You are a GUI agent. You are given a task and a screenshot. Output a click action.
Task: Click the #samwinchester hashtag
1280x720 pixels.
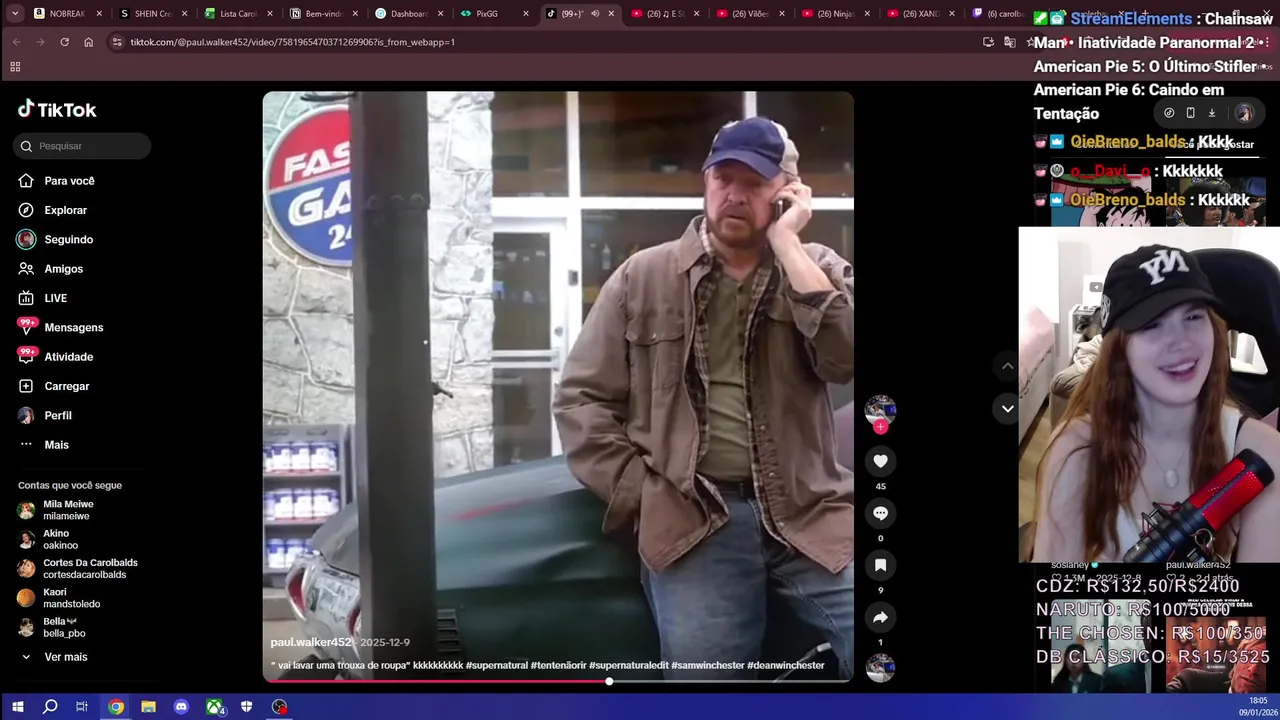coord(707,665)
